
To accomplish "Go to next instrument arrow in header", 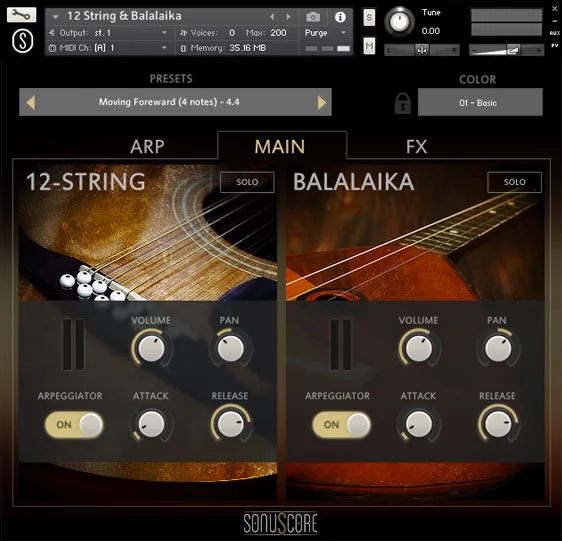I will tap(288, 16).
